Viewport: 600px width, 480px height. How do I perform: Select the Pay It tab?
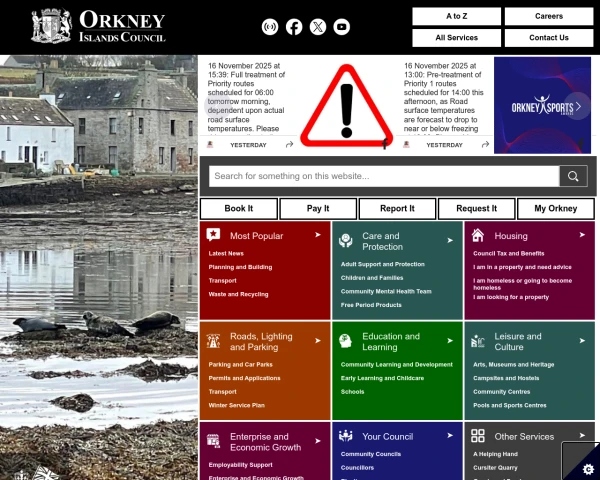318,209
